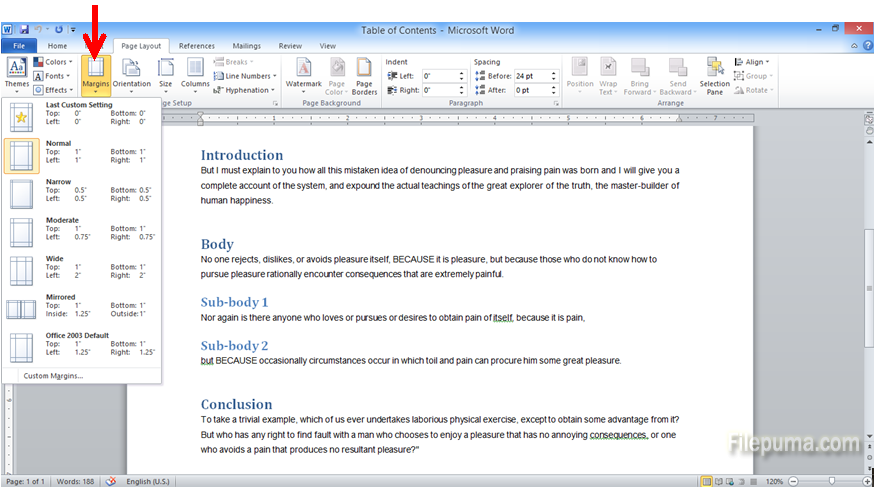Switch to the References tab
The height and width of the screenshot is (487, 874).
(x=197, y=46)
